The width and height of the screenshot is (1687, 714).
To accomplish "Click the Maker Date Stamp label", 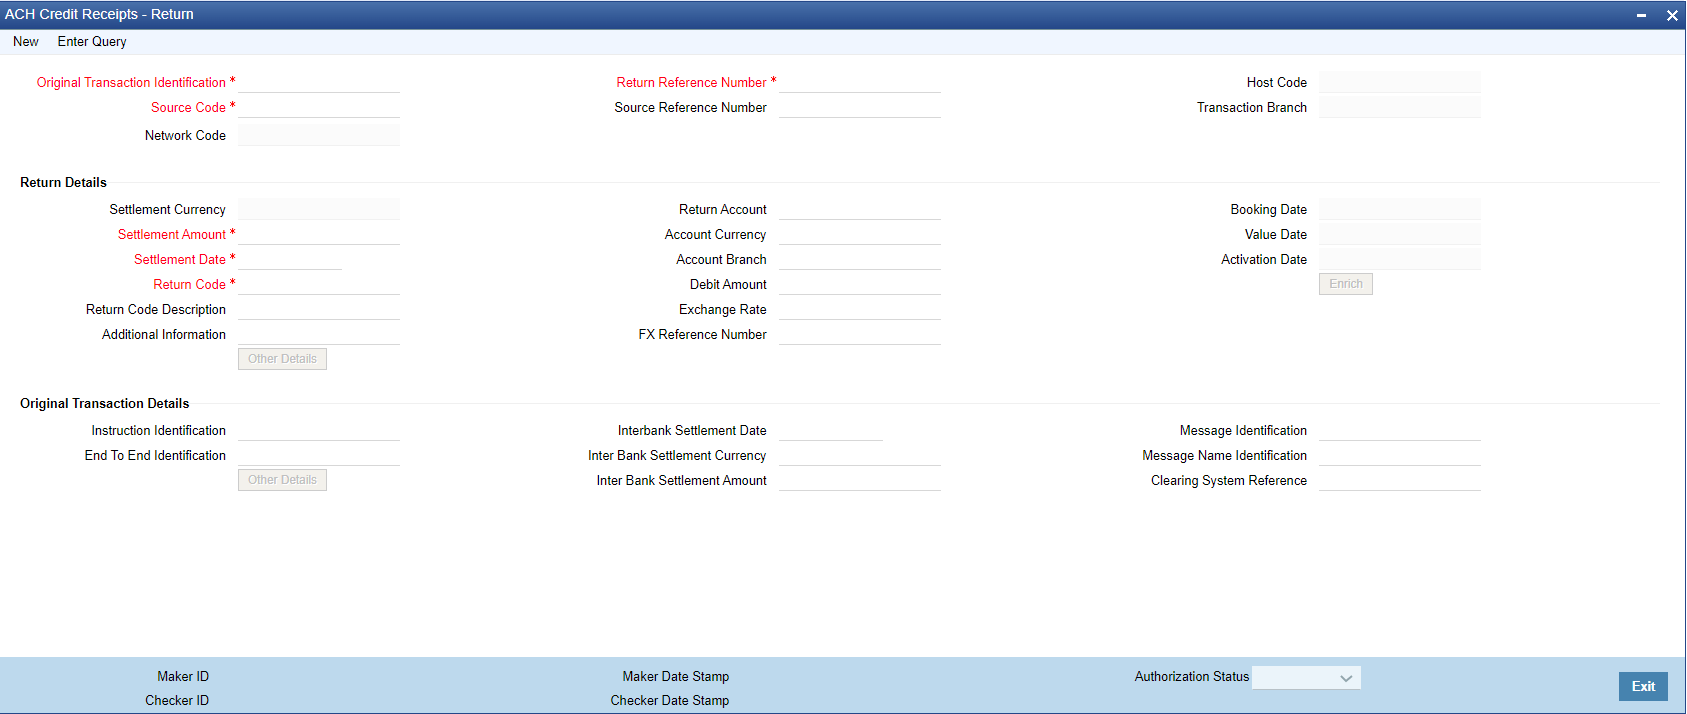I will [x=676, y=676].
